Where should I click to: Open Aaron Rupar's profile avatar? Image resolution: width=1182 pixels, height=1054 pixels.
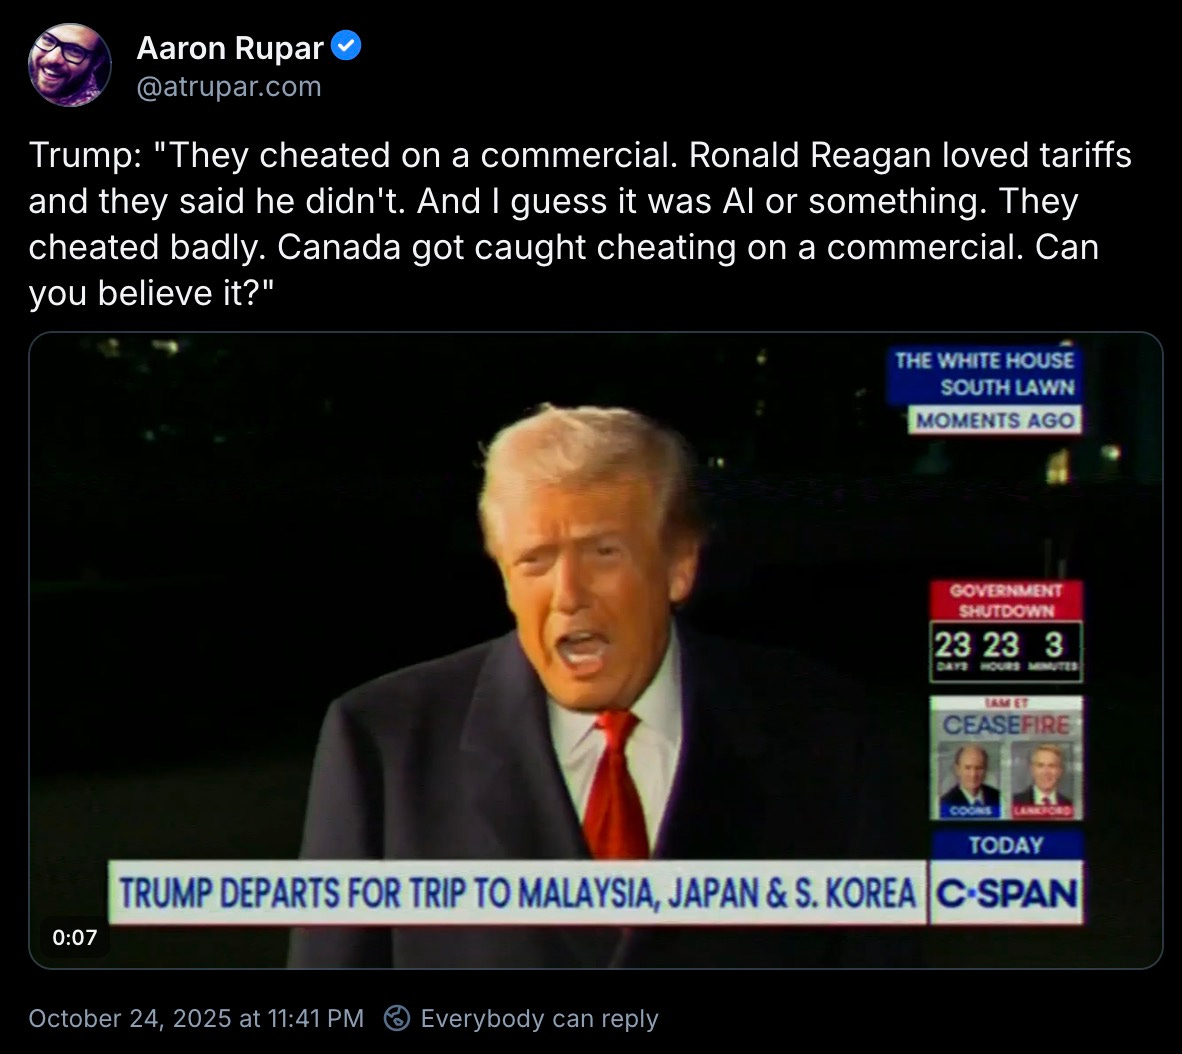point(69,65)
